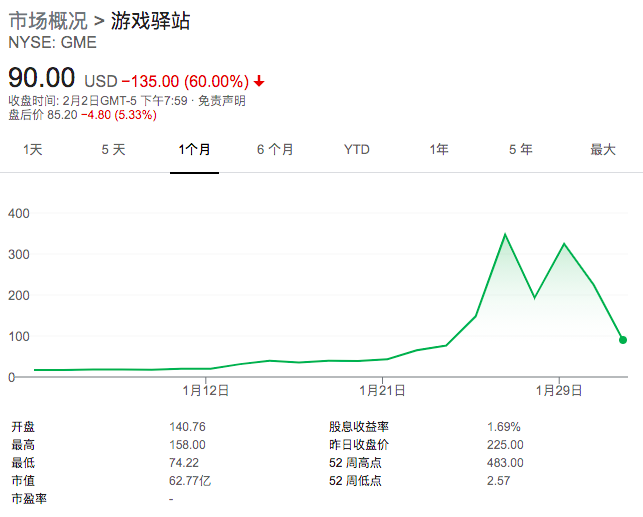Click the 市值 label

[x=23, y=481]
